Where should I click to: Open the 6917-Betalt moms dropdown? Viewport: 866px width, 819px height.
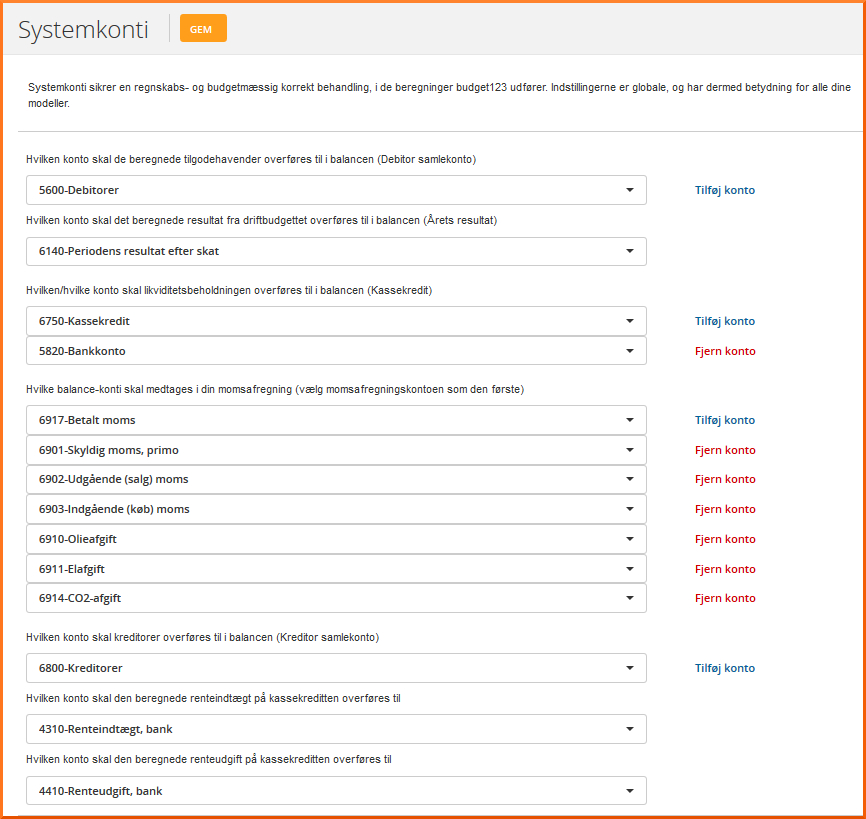click(x=336, y=420)
